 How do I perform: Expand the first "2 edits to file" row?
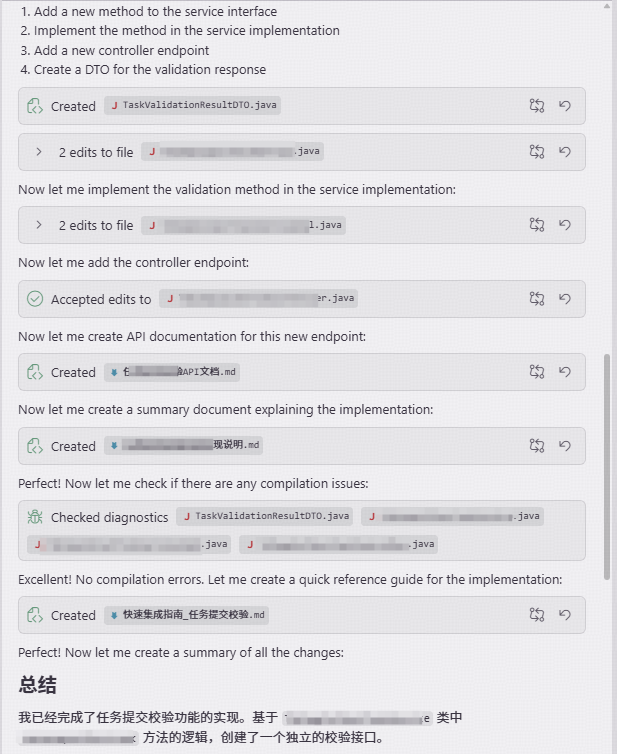point(39,153)
